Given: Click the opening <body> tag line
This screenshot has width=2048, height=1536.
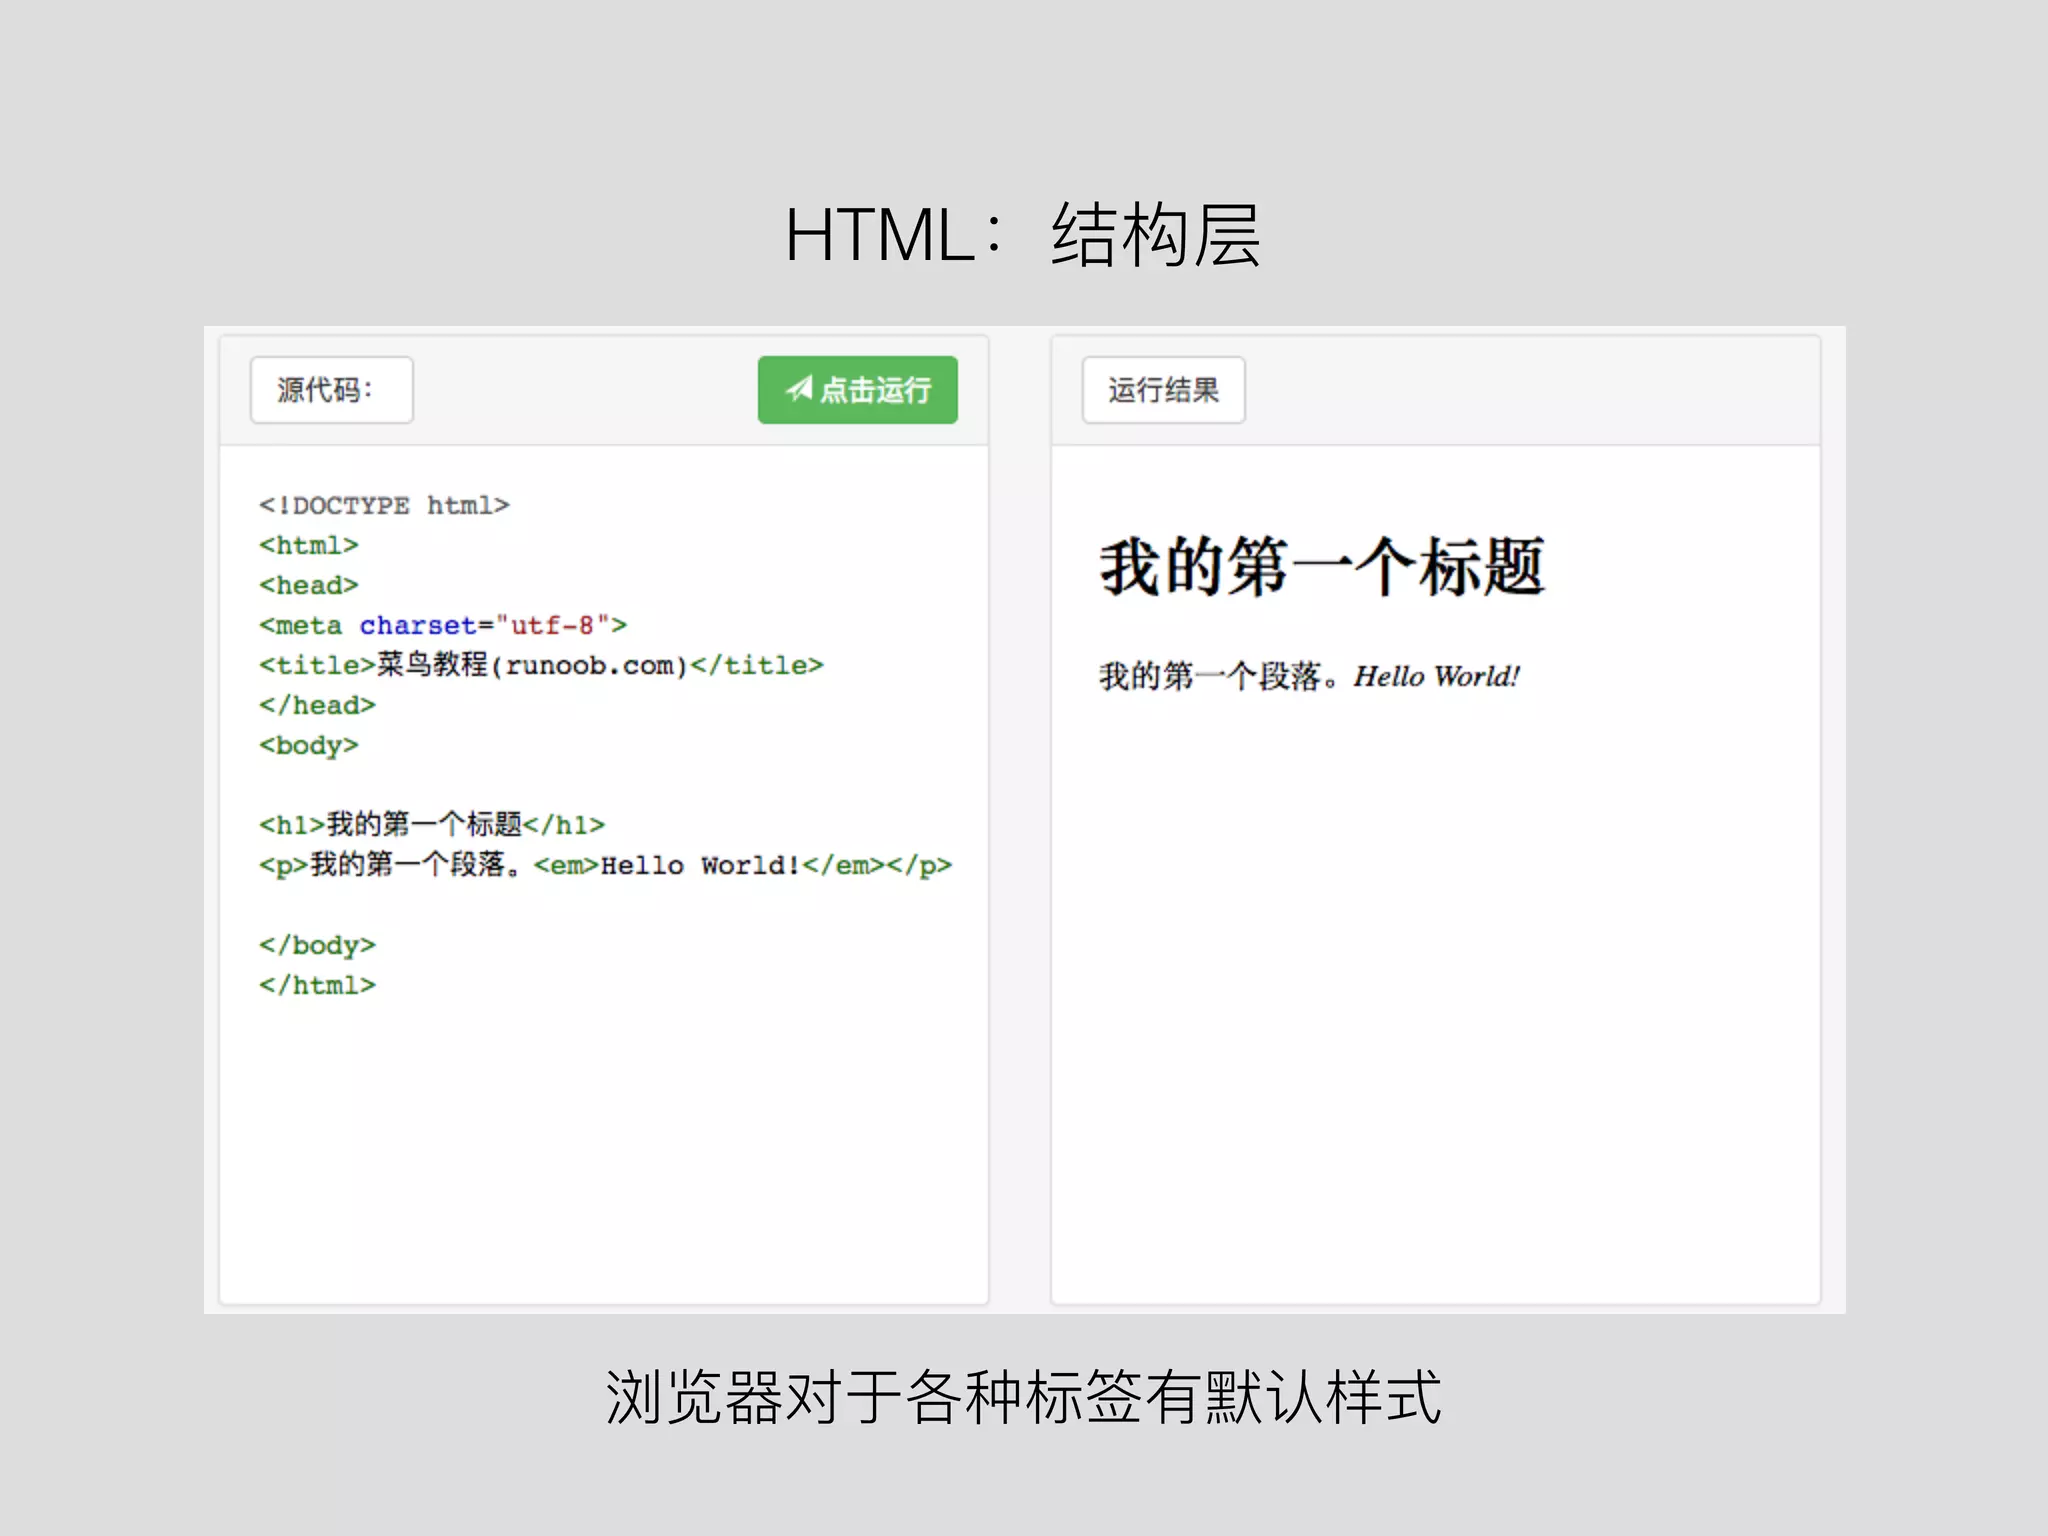Looking at the screenshot, I should (308, 746).
